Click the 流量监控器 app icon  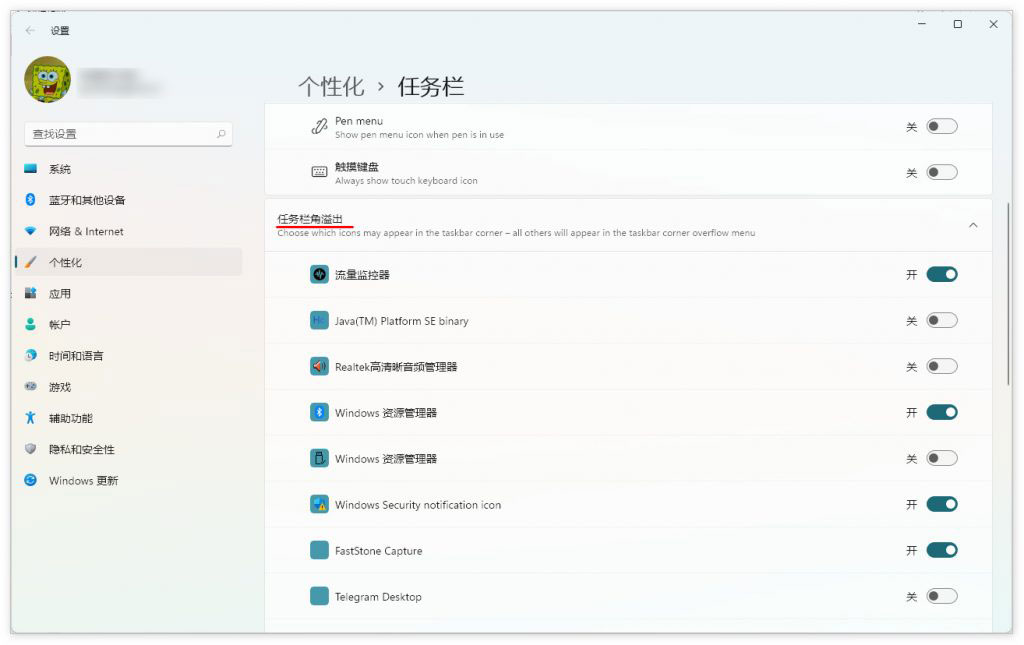point(320,273)
